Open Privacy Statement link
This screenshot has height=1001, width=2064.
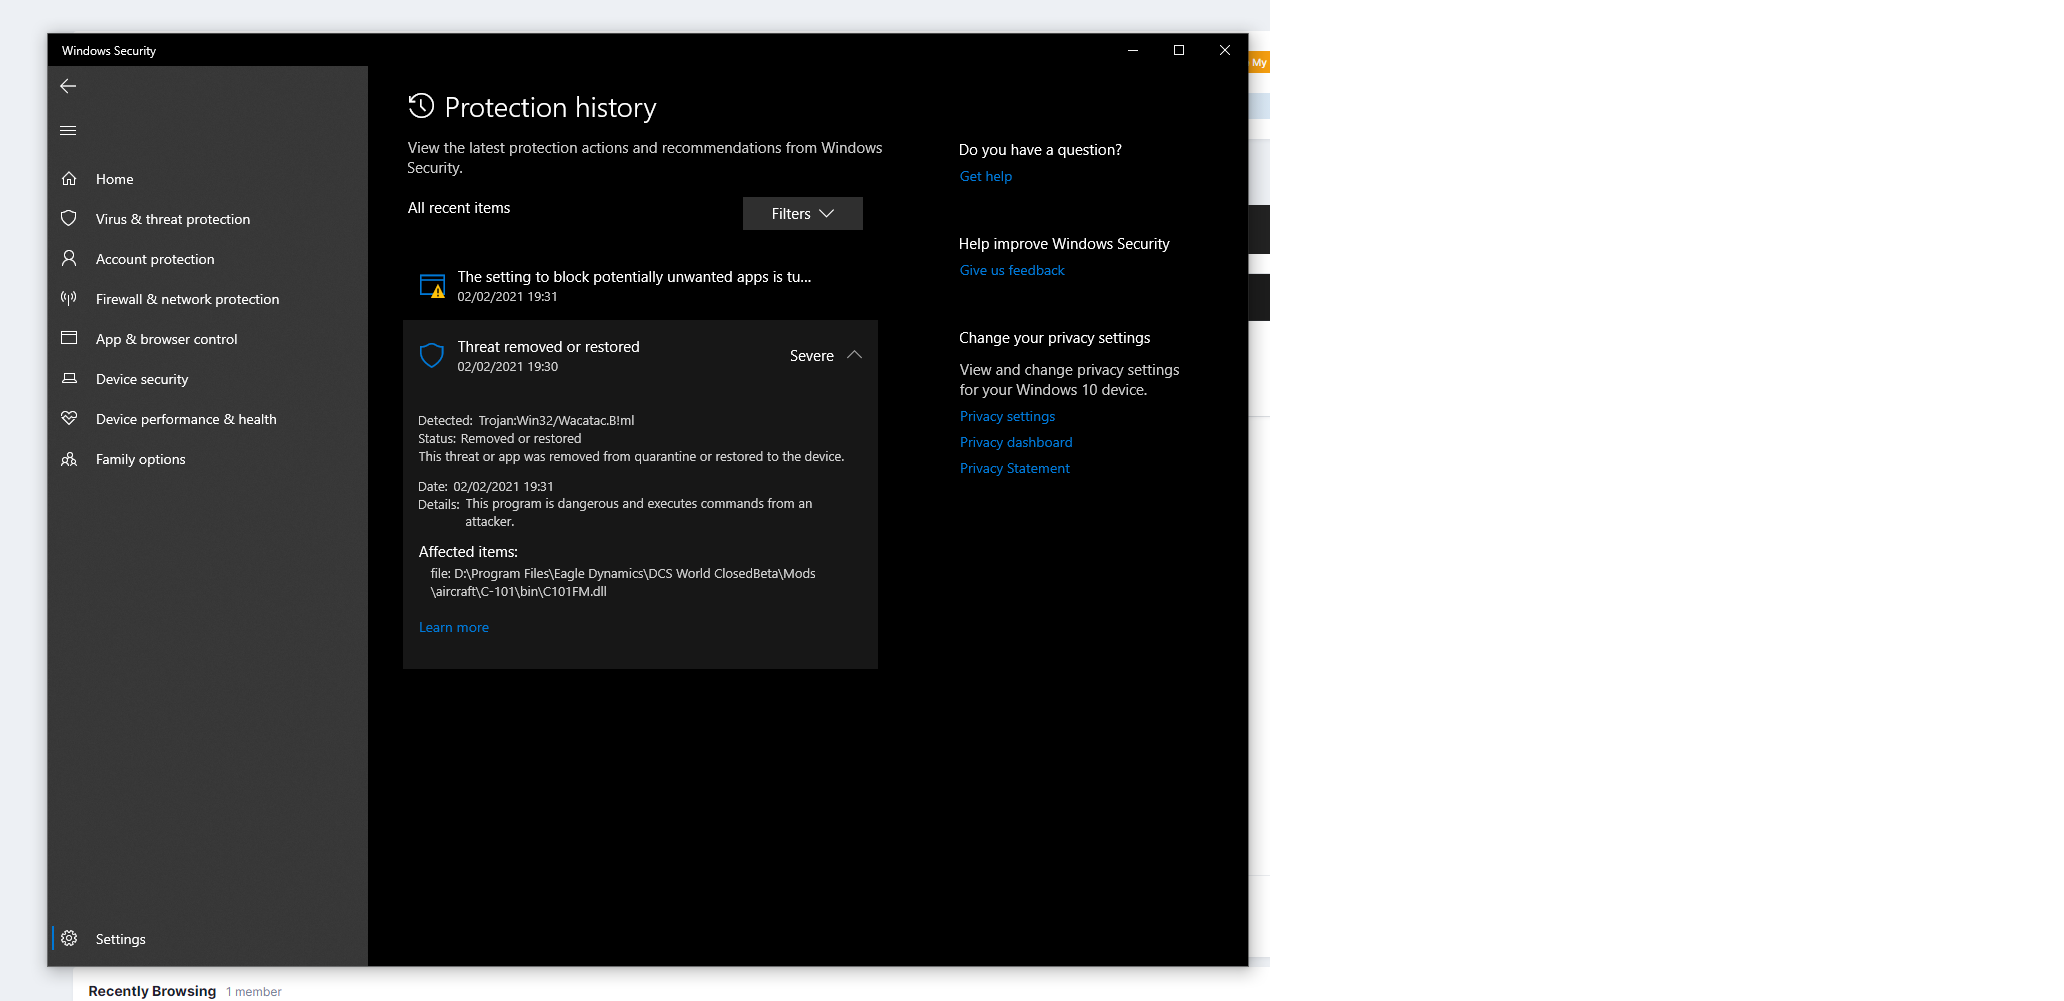point(1015,468)
